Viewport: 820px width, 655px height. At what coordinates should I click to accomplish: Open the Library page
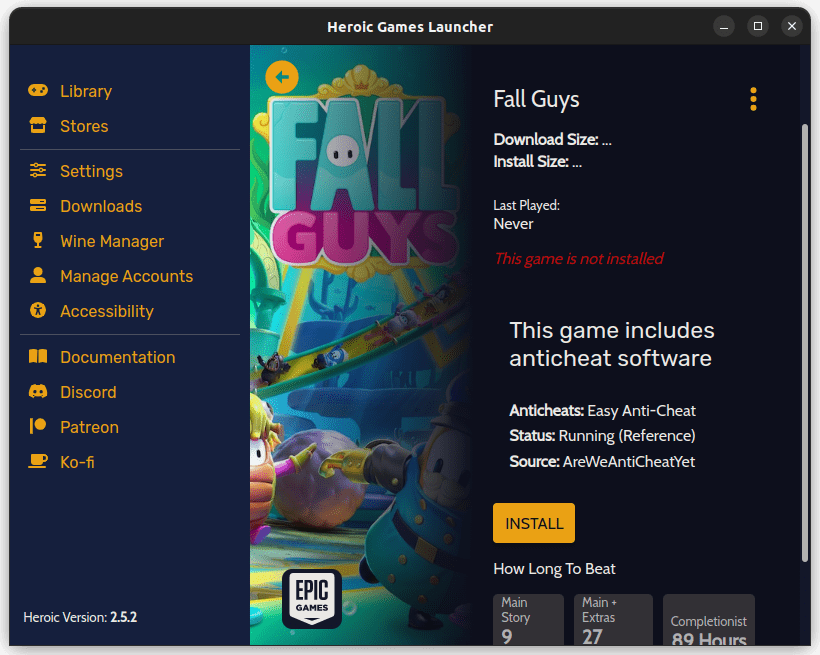[x=86, y=91]
